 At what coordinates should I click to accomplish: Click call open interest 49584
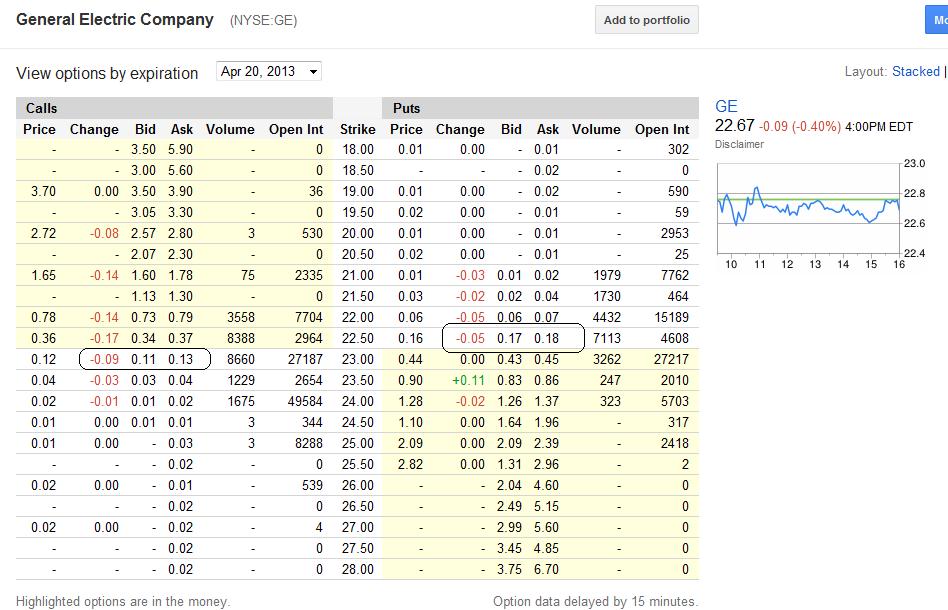pyautogui.click(x=305, y=401)
